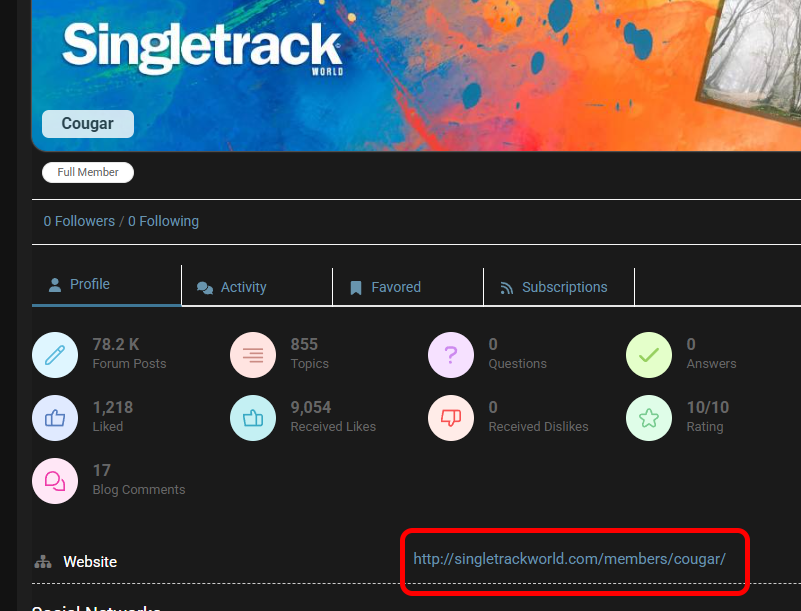Click the 0 Following link
This screenshot has height=611, width=801.
(163, 221)
